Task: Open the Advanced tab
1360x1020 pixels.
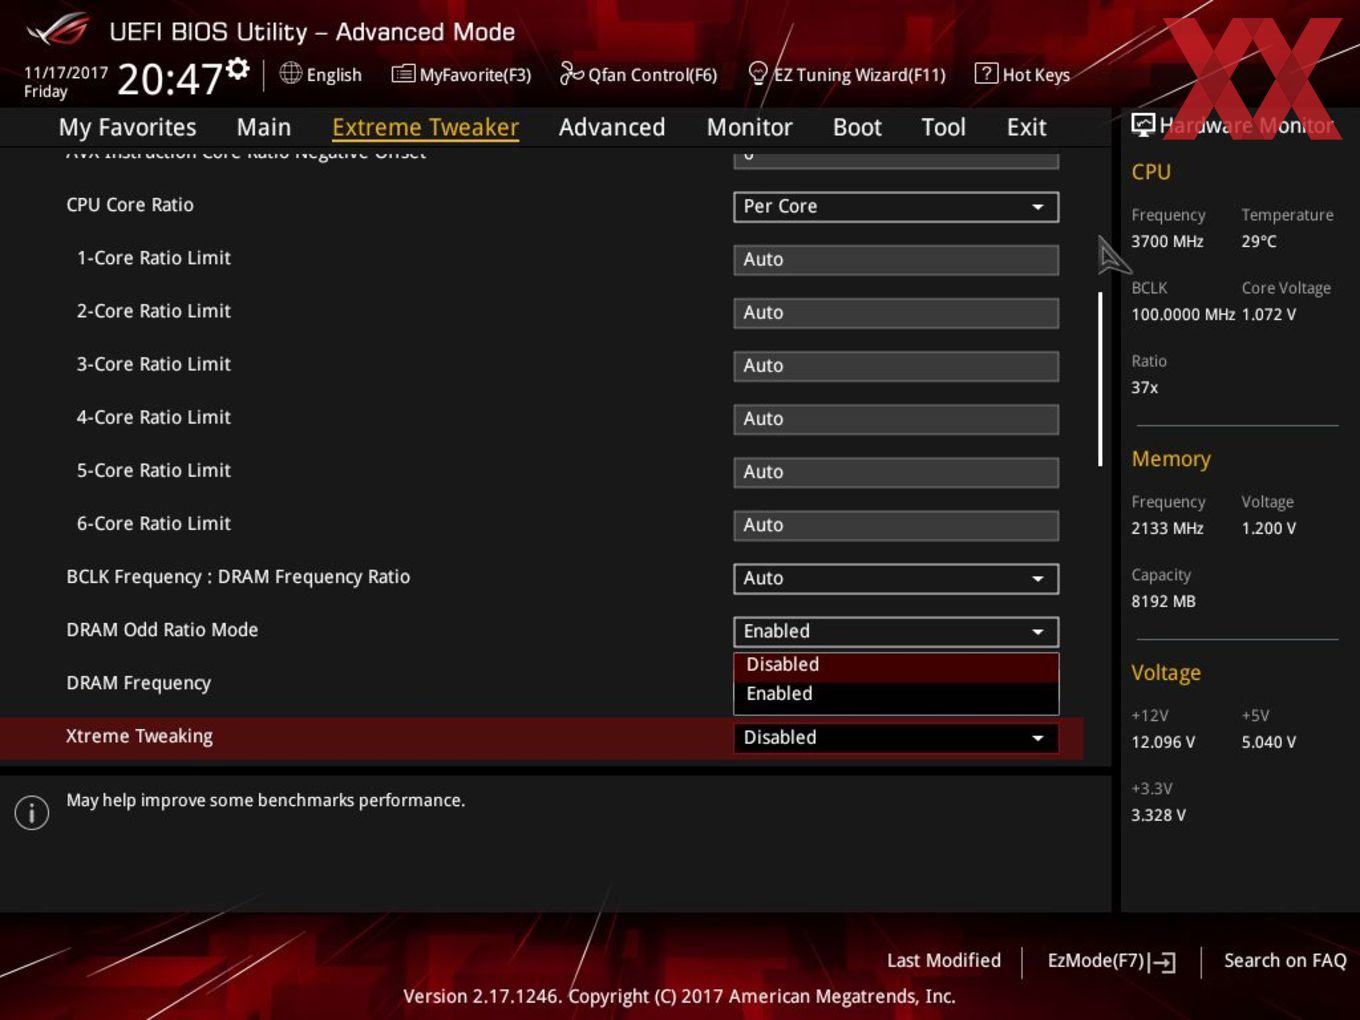Action: 612,127
